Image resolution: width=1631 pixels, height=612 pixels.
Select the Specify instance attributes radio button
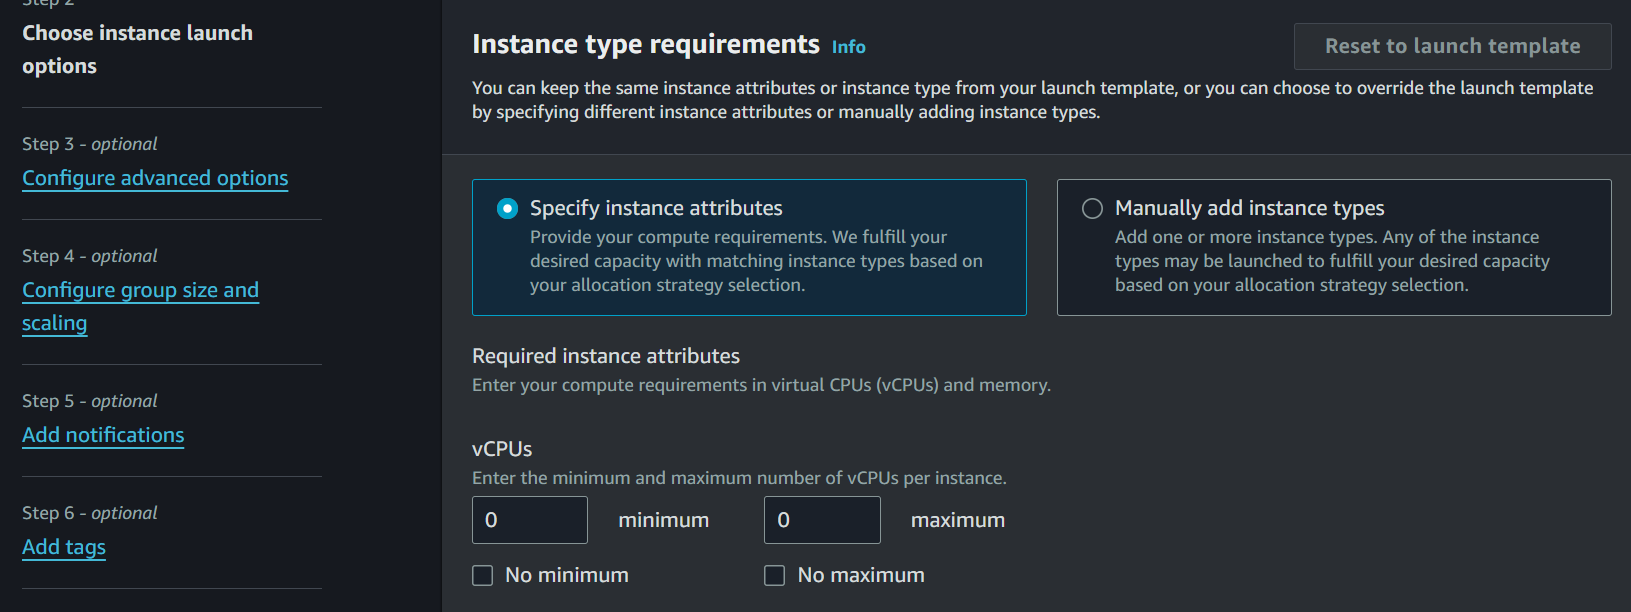(x=508, y=208)
